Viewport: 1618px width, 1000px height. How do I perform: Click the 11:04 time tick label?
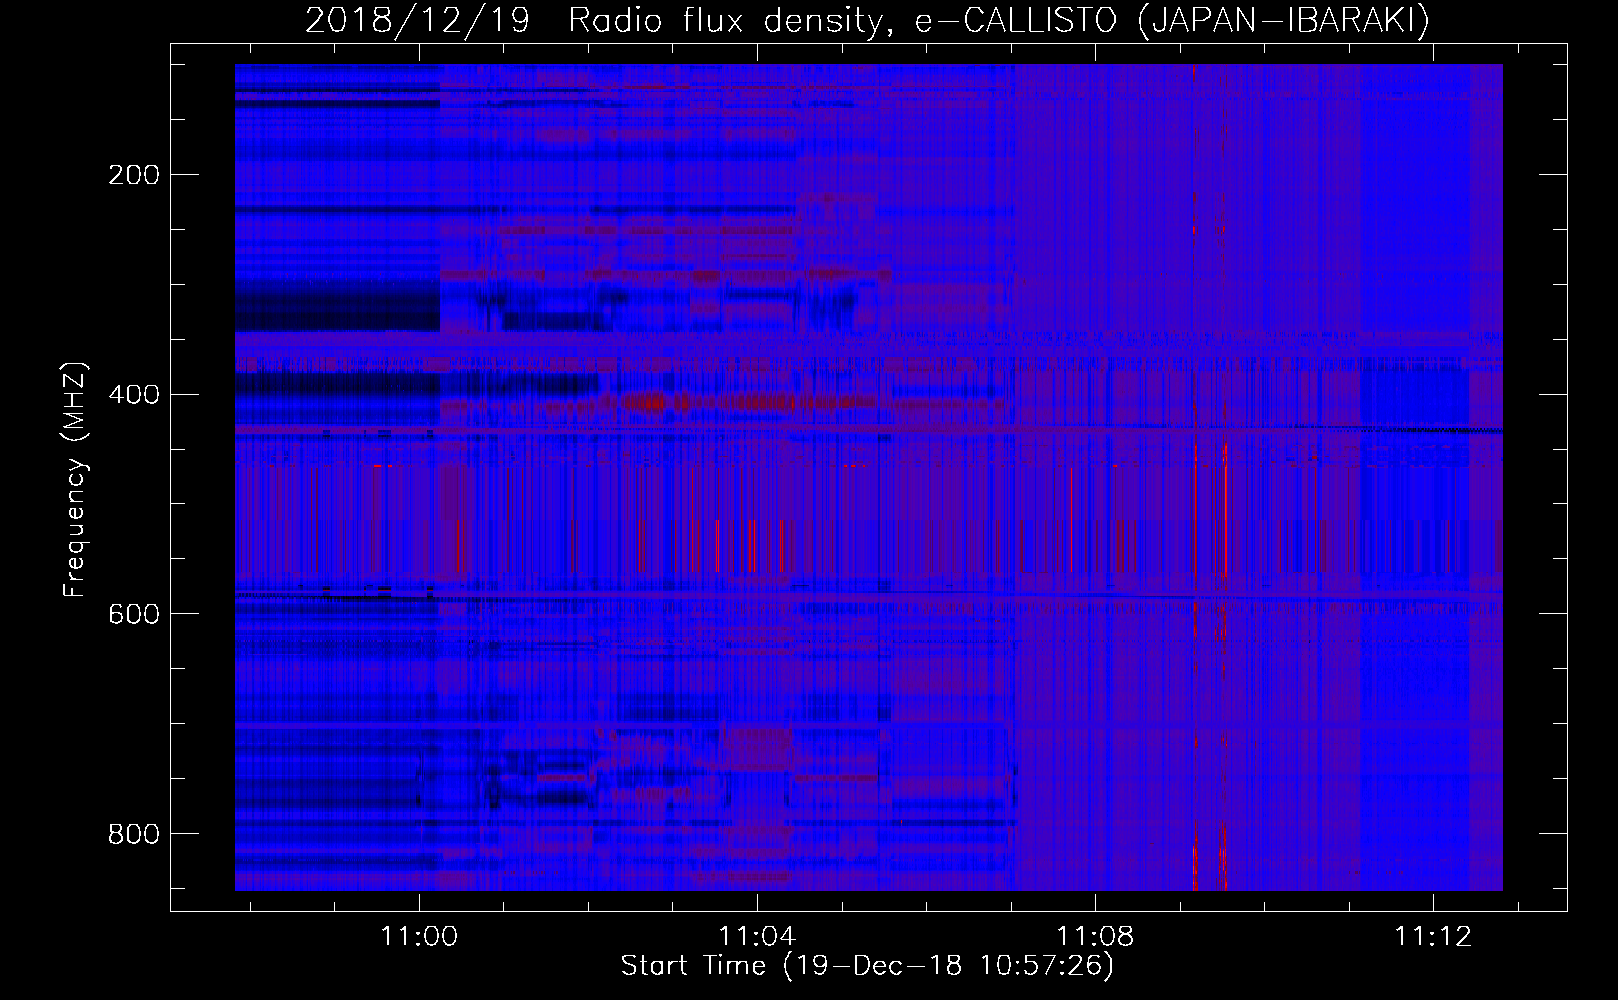point(757,936)
